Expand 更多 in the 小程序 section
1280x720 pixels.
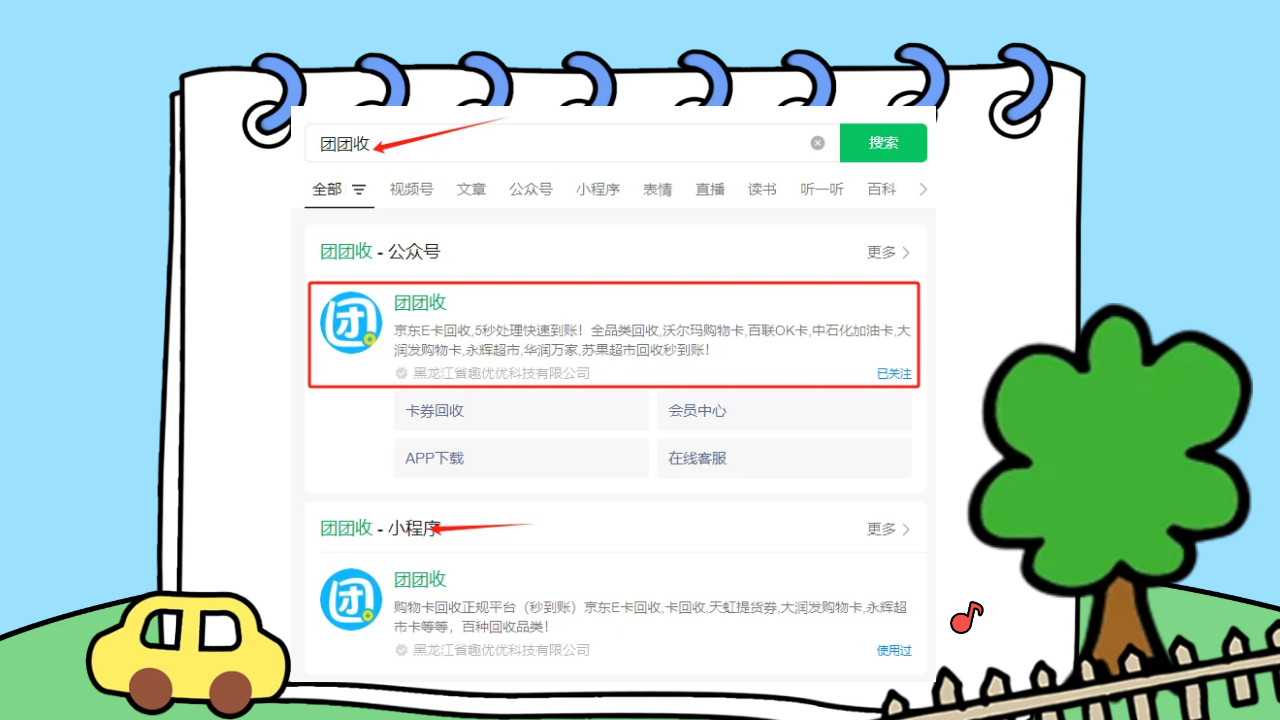889,529
